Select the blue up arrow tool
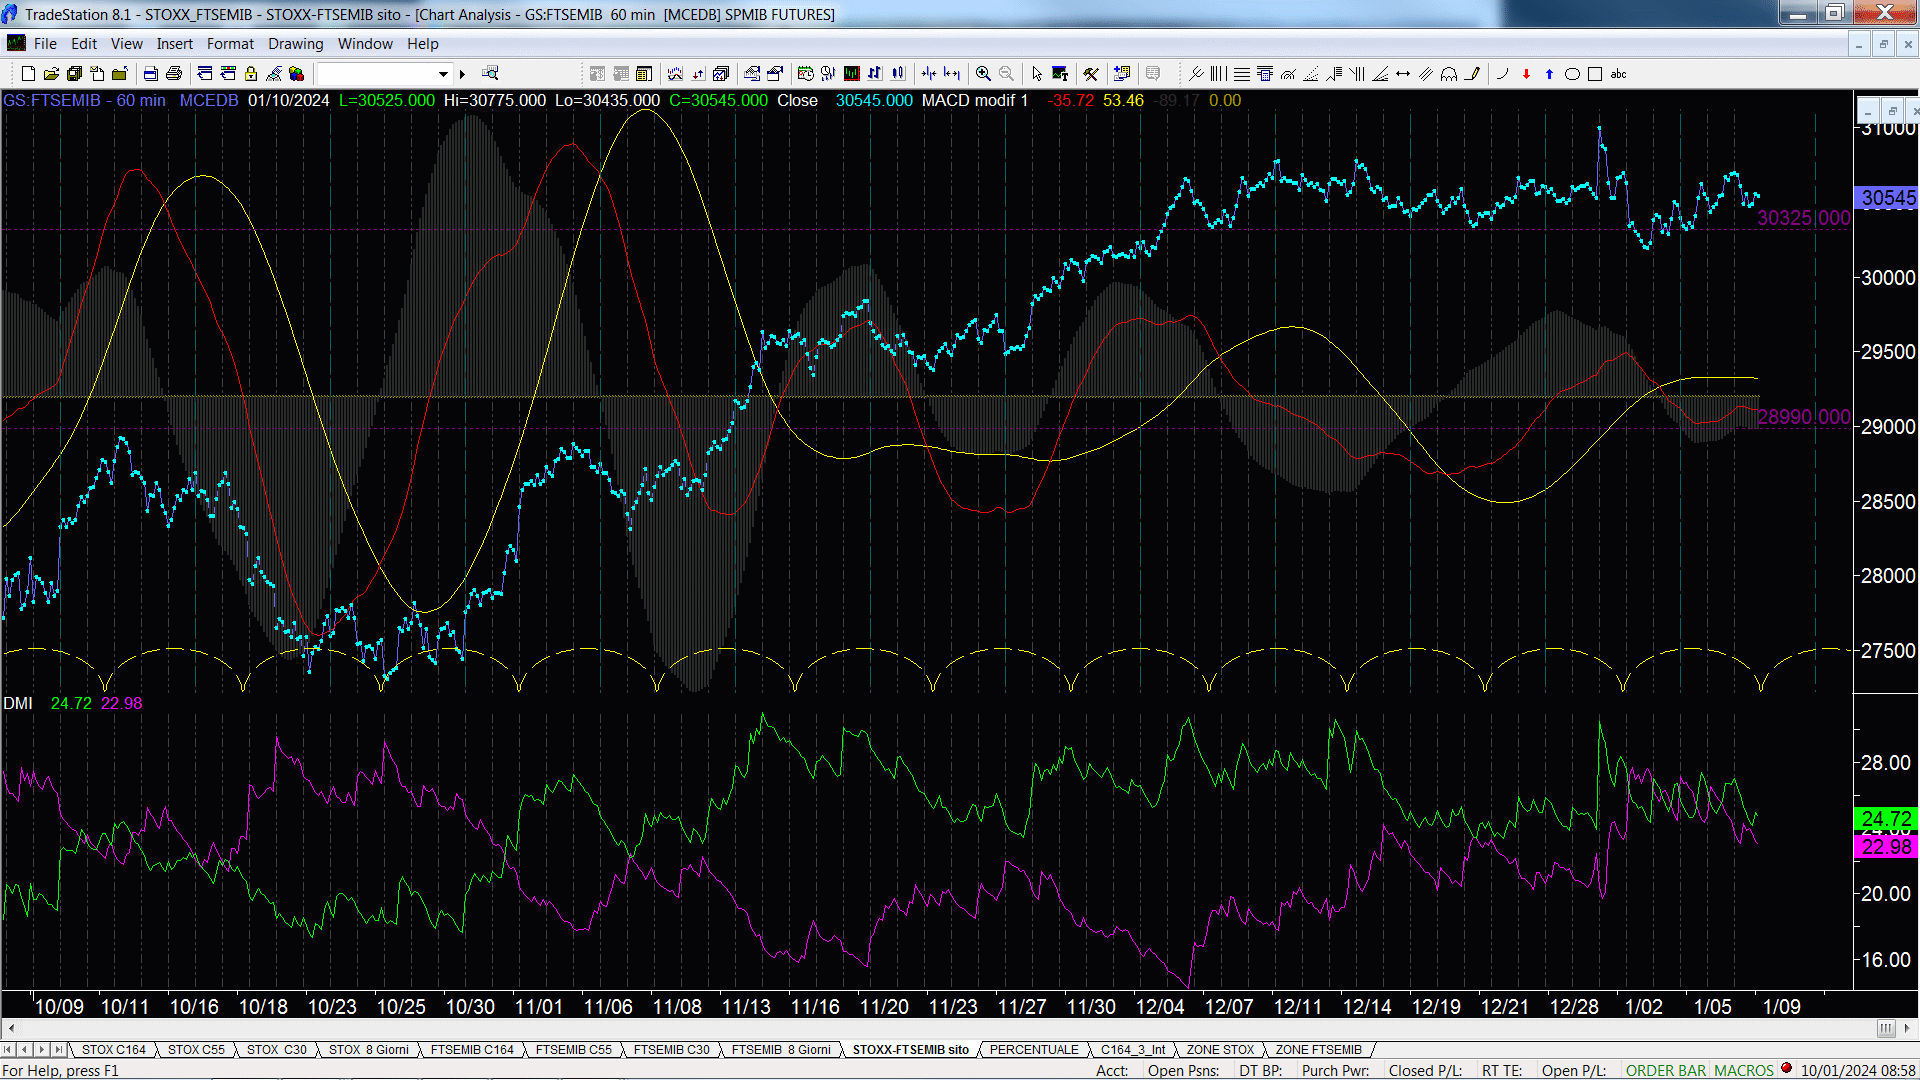 pyautogui.click(x=1549, y=73)
